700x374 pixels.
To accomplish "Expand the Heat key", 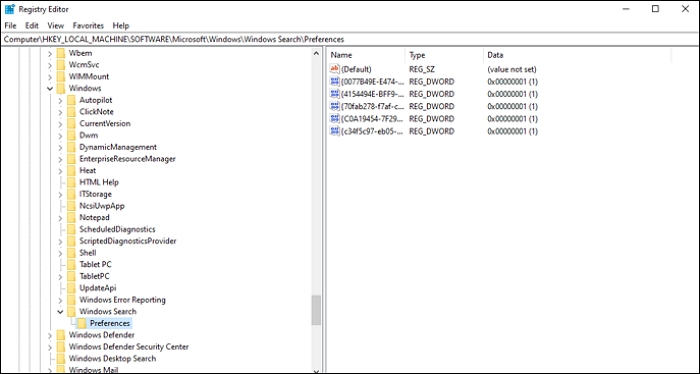I will point(60,170).
